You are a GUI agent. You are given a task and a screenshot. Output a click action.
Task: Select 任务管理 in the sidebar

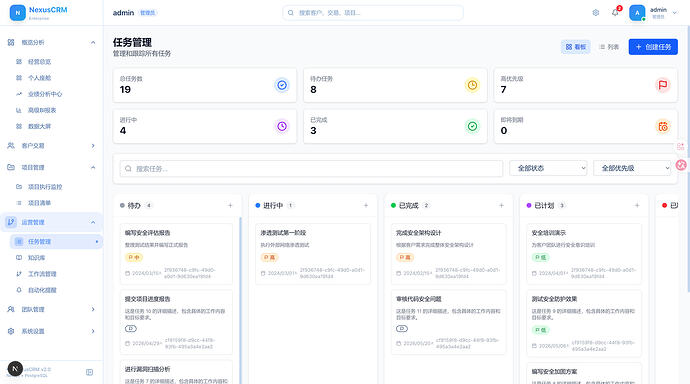click(56, 241)
